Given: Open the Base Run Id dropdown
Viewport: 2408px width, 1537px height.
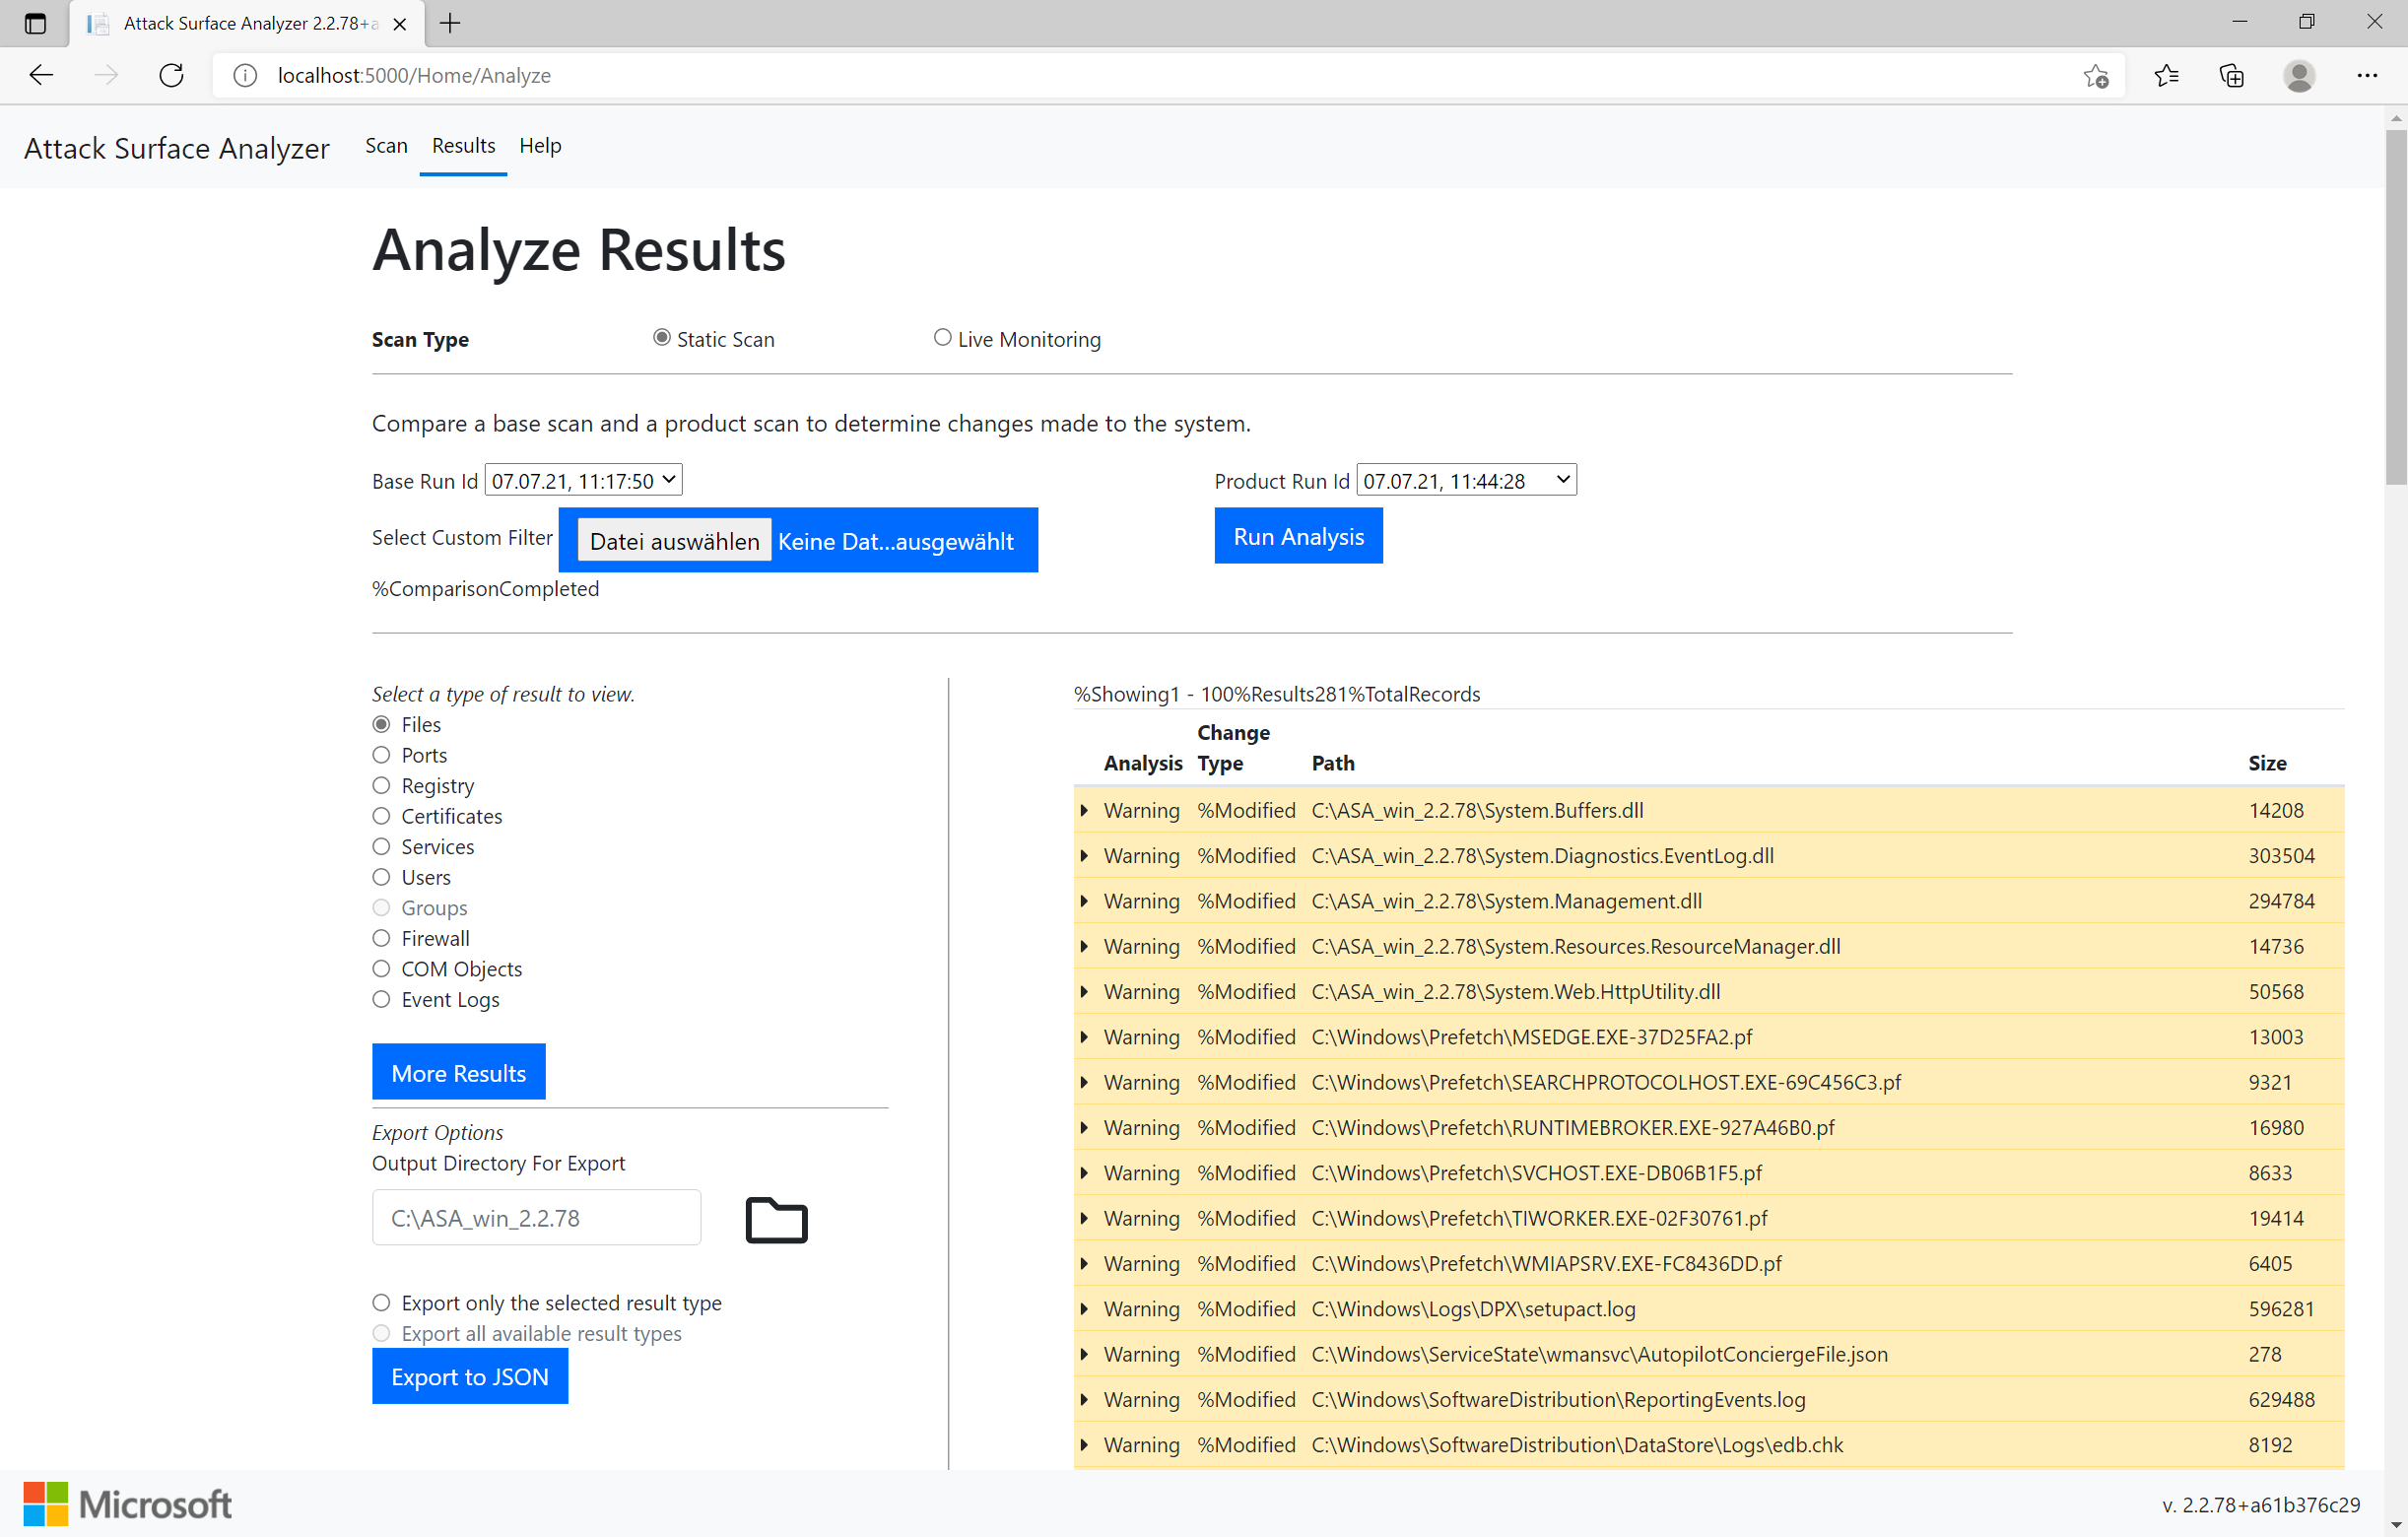Looking at the screenshot, I should [x=583, y=479].
